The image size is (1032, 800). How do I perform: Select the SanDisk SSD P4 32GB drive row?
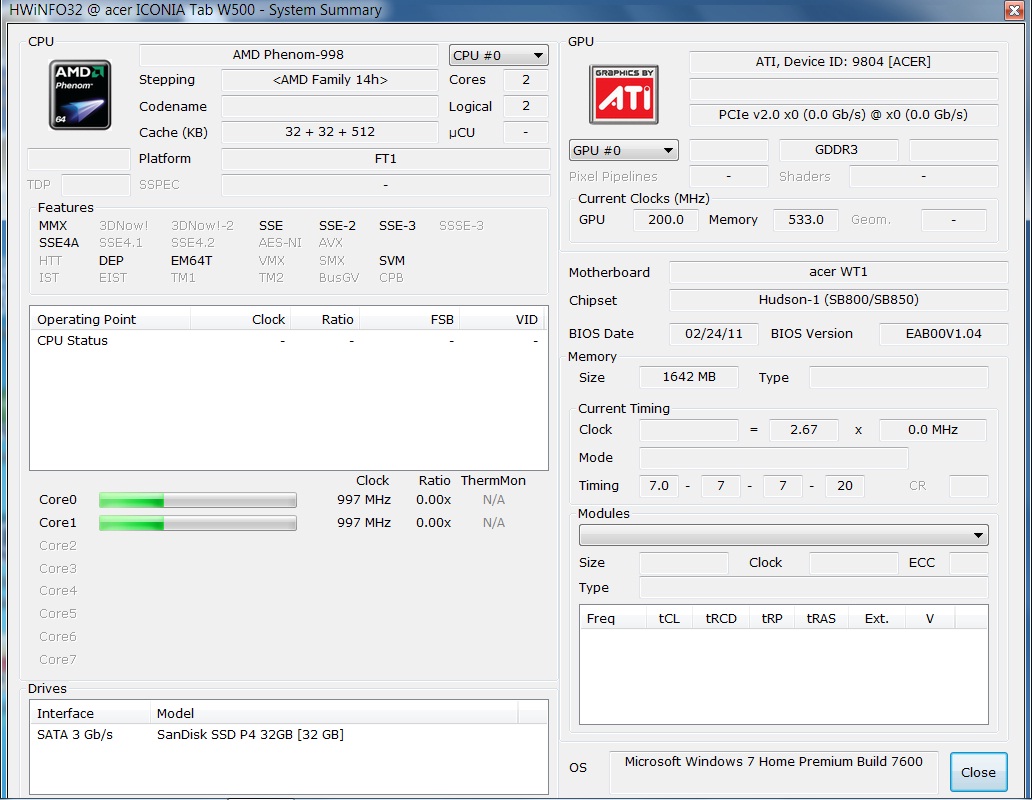tap(288, 734)
